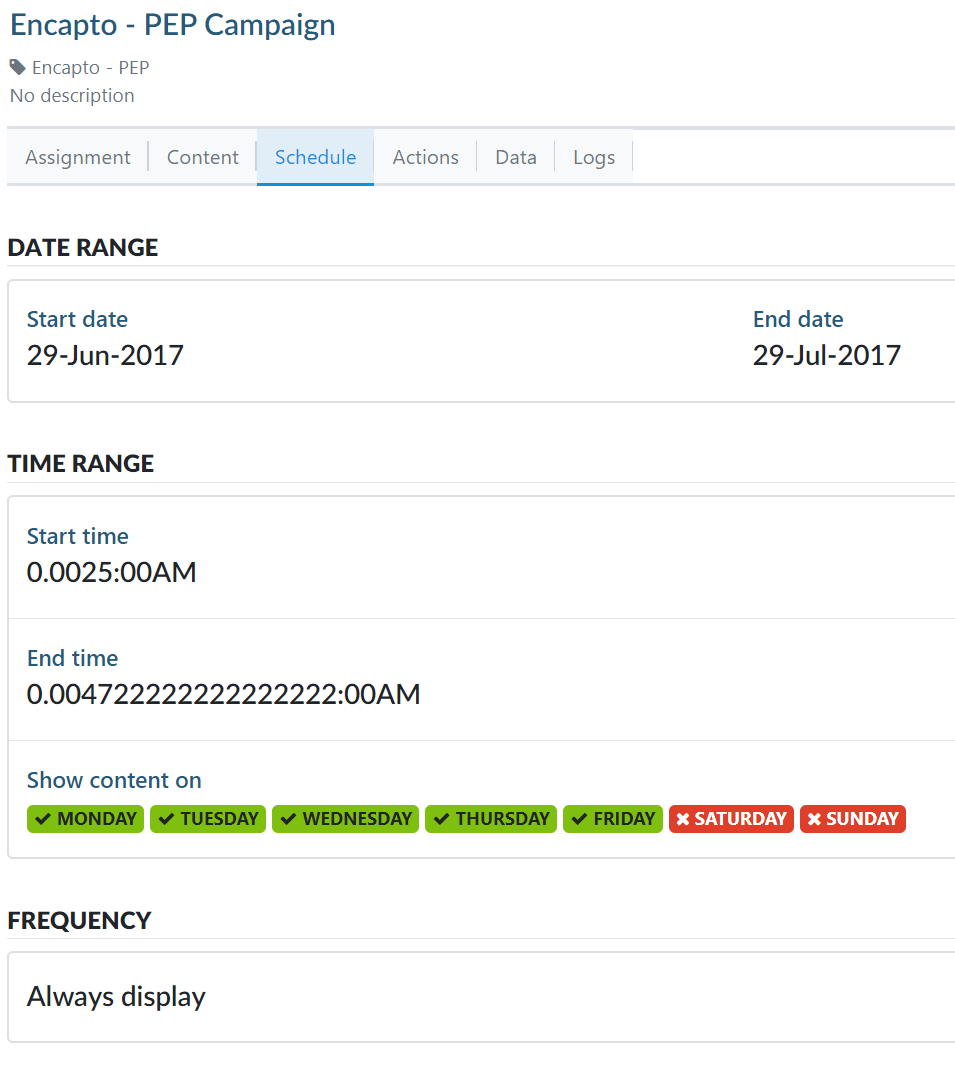Toggle the Thursday day badge
This screenshot has width=955, height=1065.
tap(491, 818)
